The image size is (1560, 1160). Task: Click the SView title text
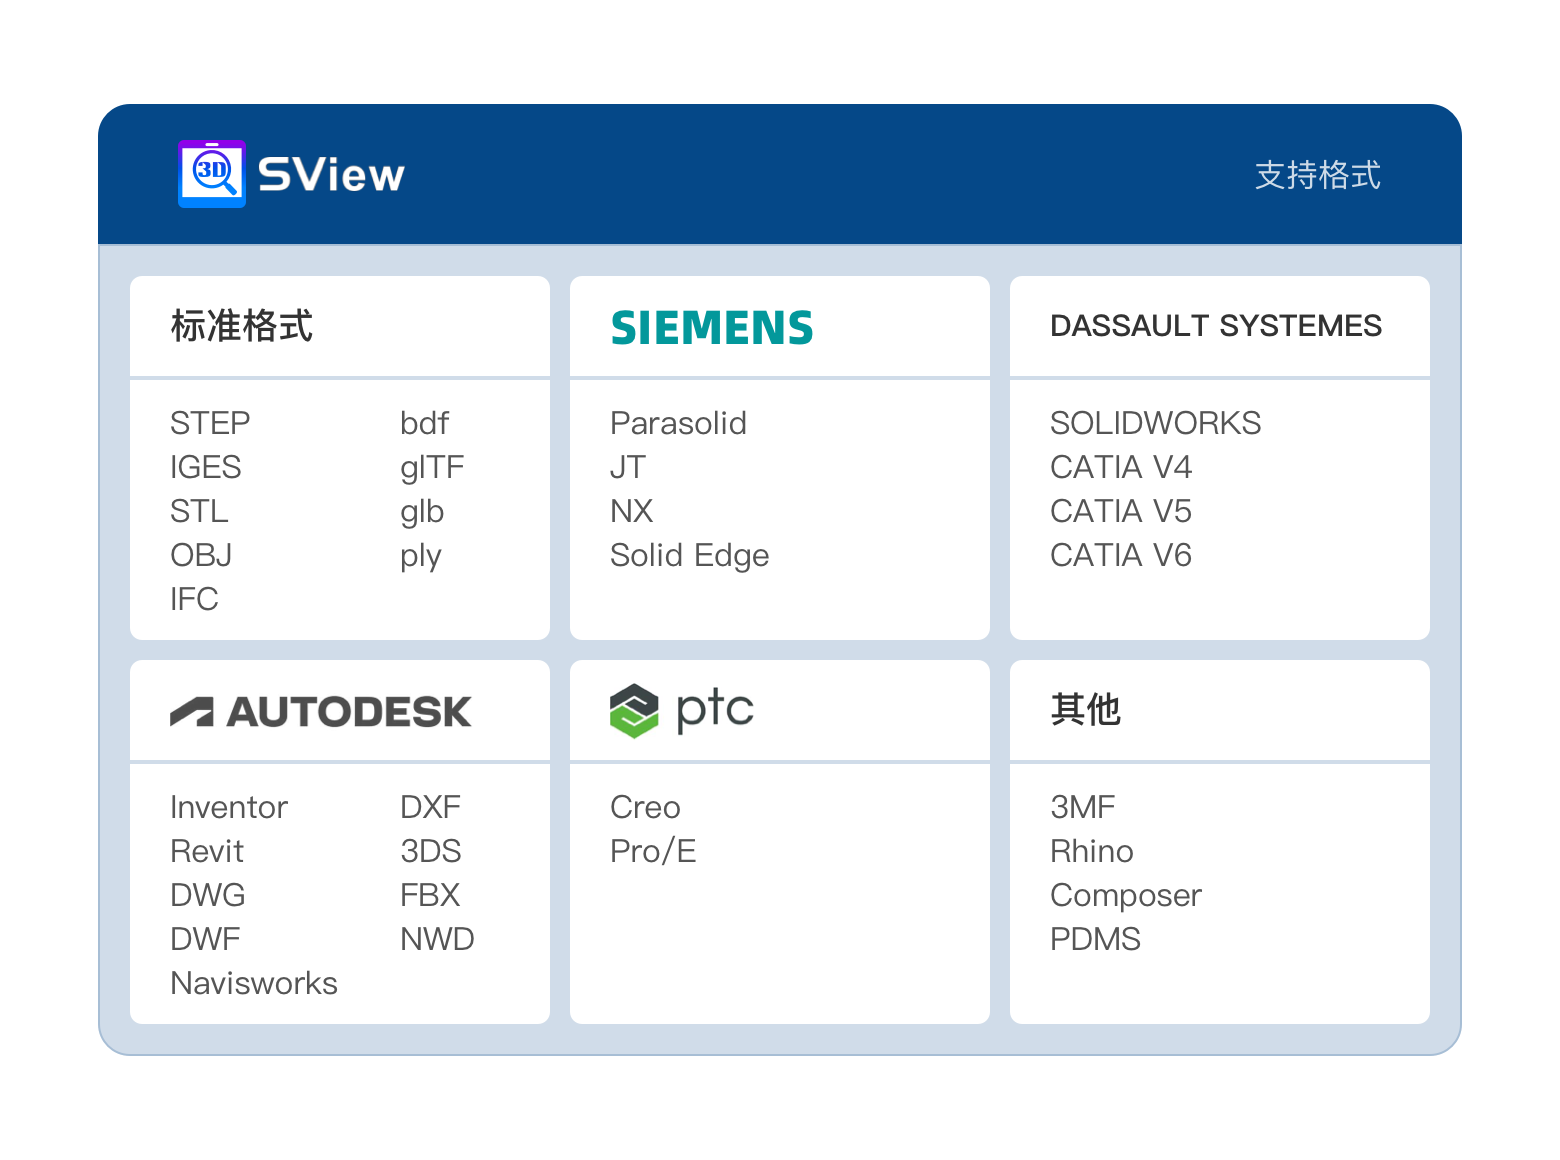(331, 175)
